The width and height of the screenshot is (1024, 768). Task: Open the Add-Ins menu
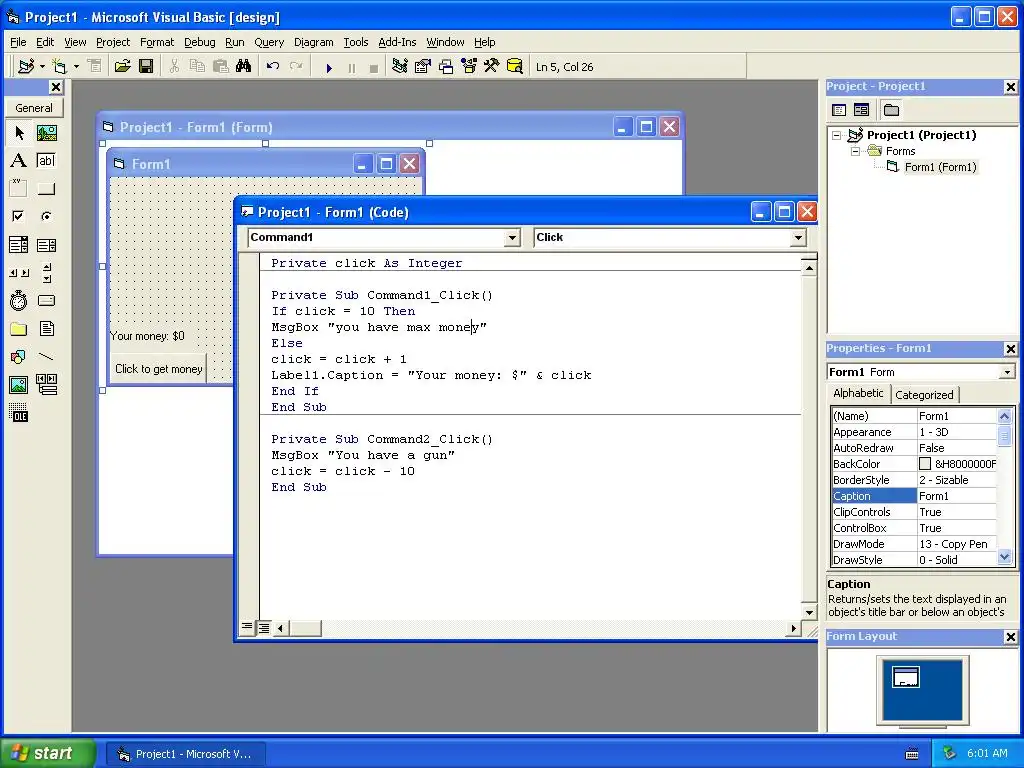397,42
